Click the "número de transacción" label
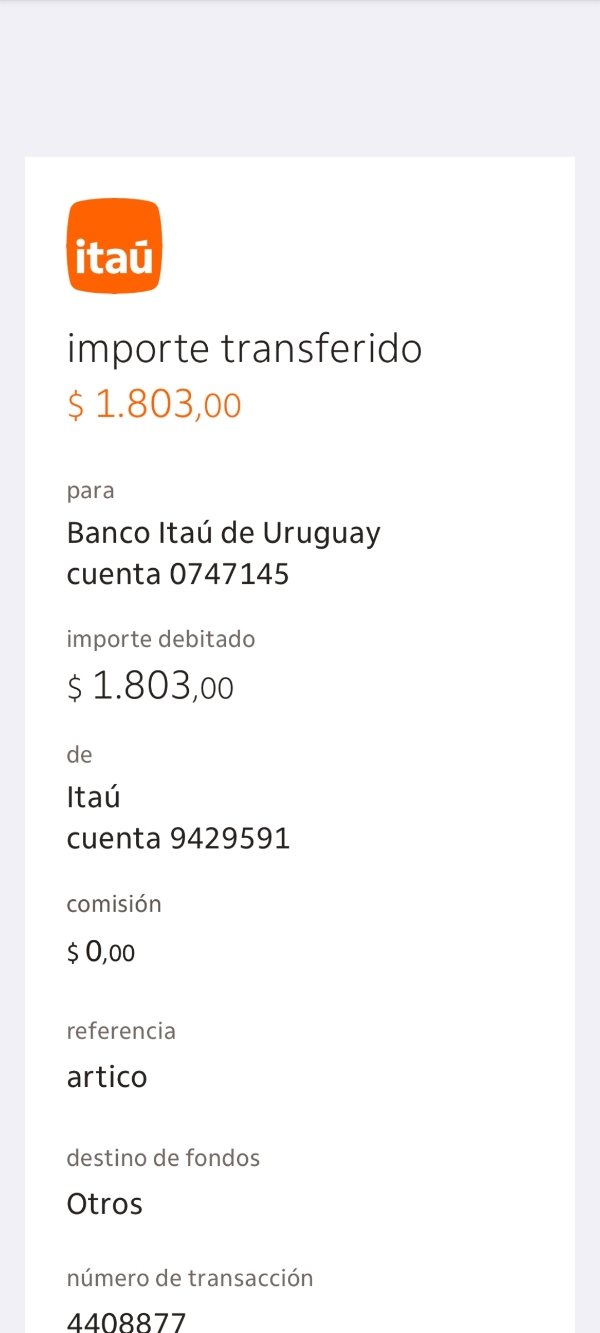 190,1278
